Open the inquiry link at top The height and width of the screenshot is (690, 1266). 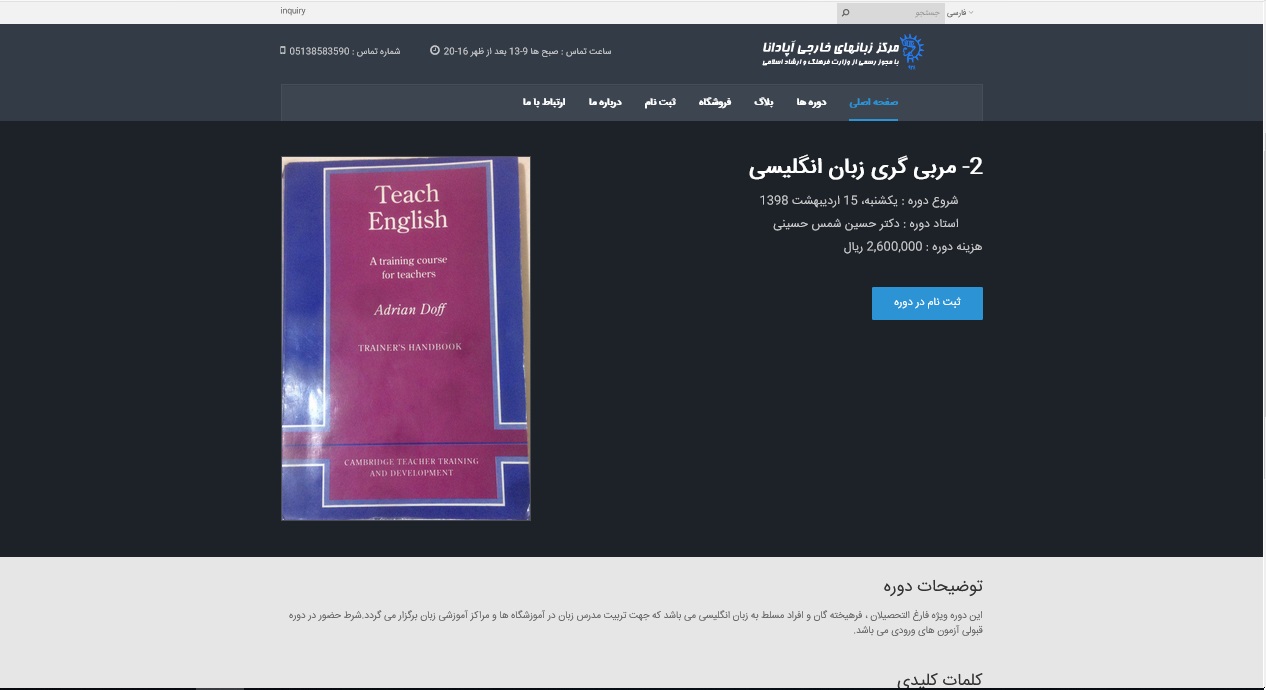[293, 11]
